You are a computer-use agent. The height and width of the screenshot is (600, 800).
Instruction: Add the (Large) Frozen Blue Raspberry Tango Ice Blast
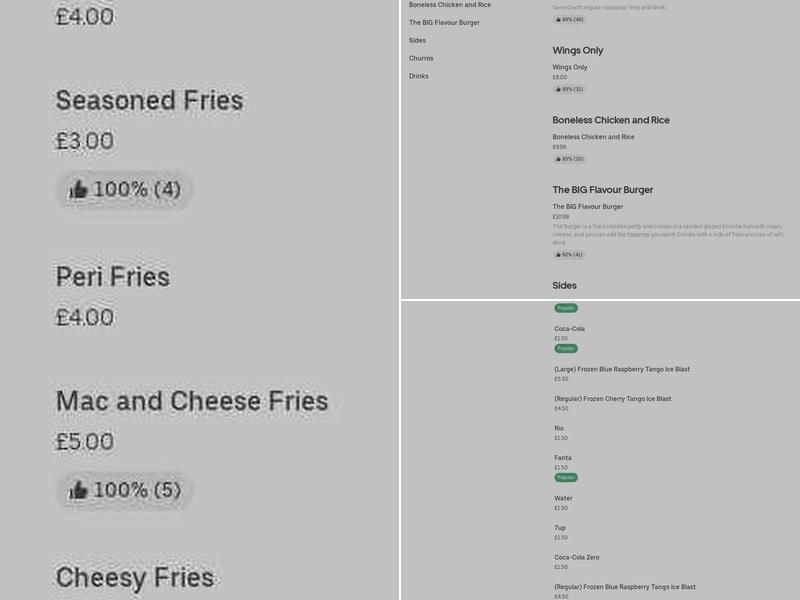620,368
